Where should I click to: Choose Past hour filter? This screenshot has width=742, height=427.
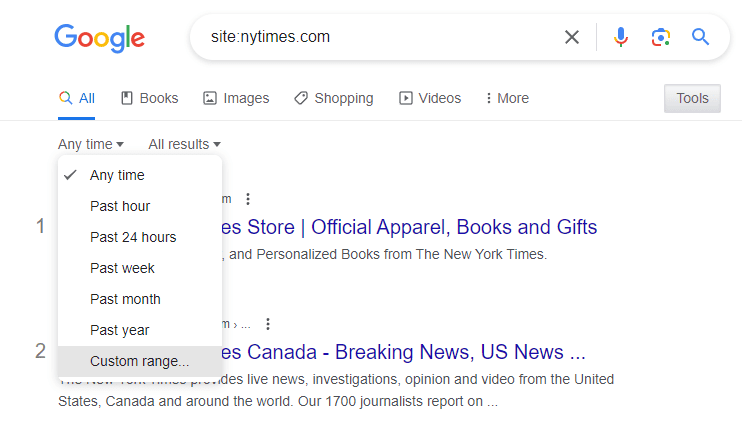coord(140,206)
